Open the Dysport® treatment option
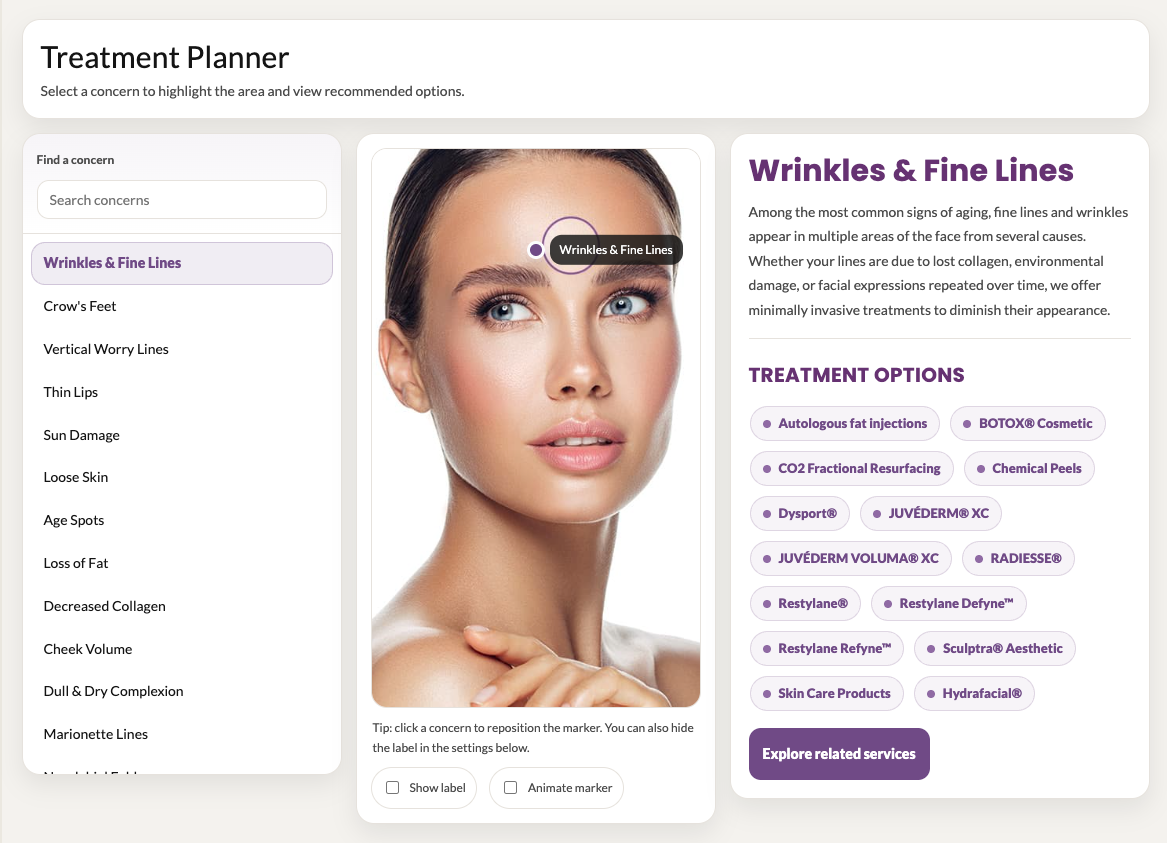The height and width of the screenshot is (843, 1167). point(800,513)
